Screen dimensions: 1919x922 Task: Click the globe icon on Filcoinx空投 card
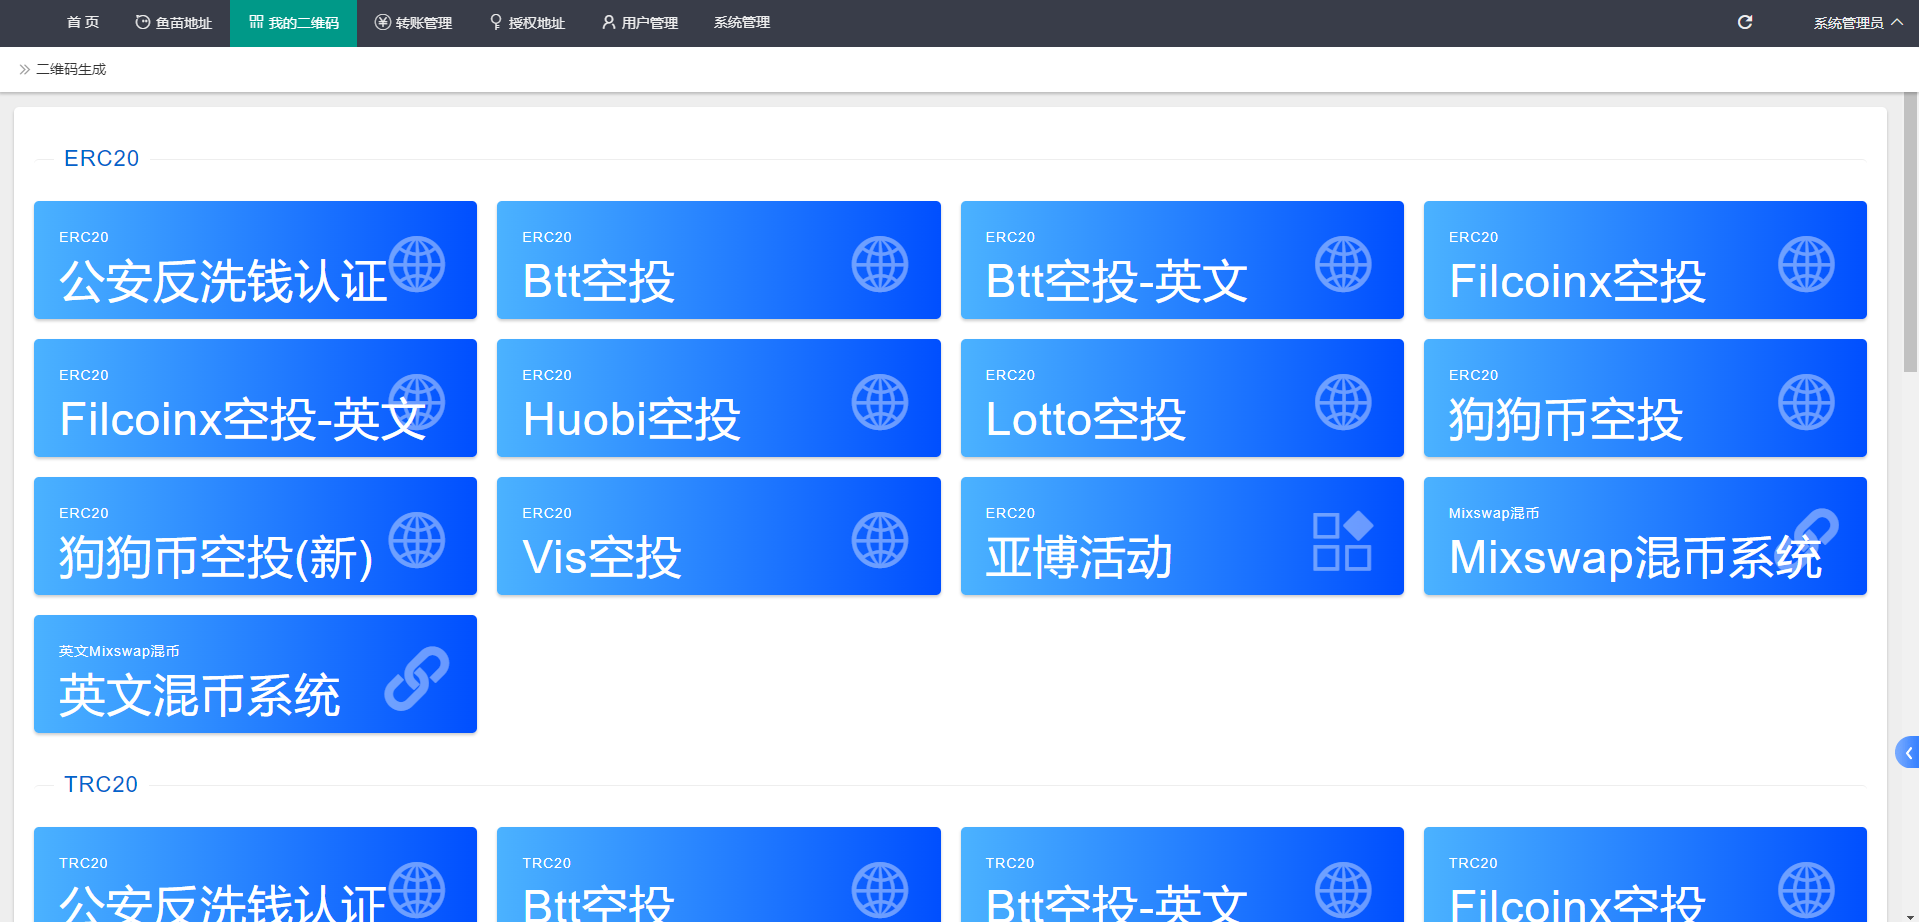point(1806,264)
